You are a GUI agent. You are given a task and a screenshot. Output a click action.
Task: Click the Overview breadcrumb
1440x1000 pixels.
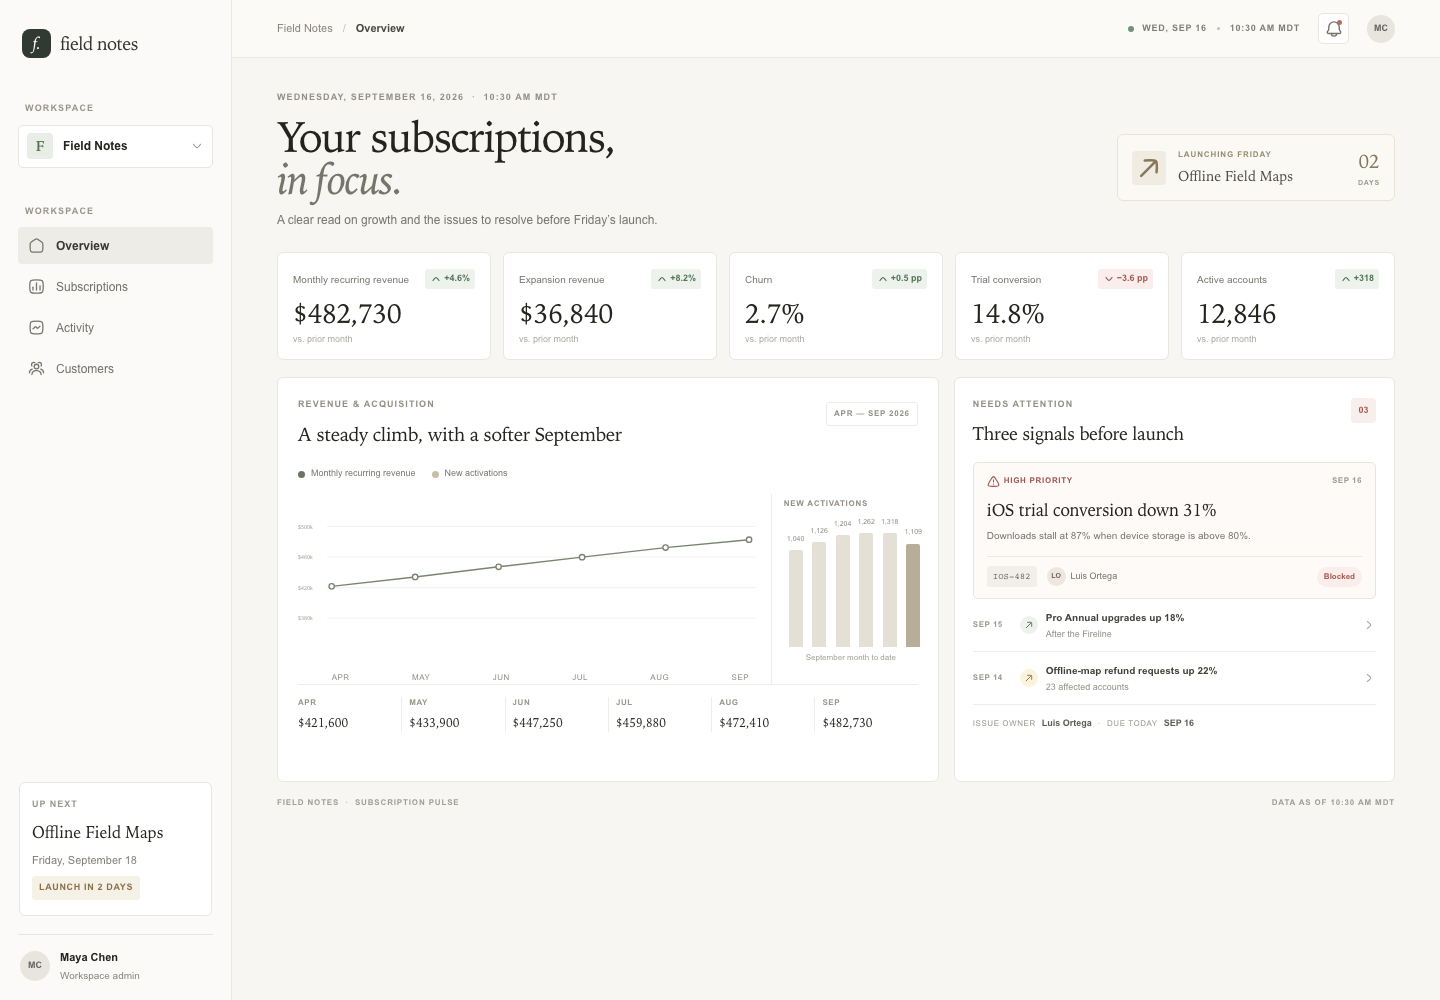click(x=380, y=28)
